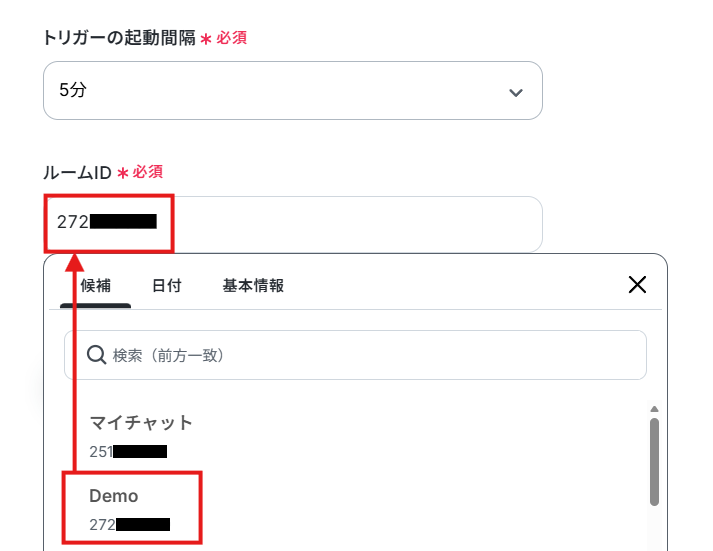
Task: Click the scrollbar up arrow in candidates list
Action: [654, 409]
